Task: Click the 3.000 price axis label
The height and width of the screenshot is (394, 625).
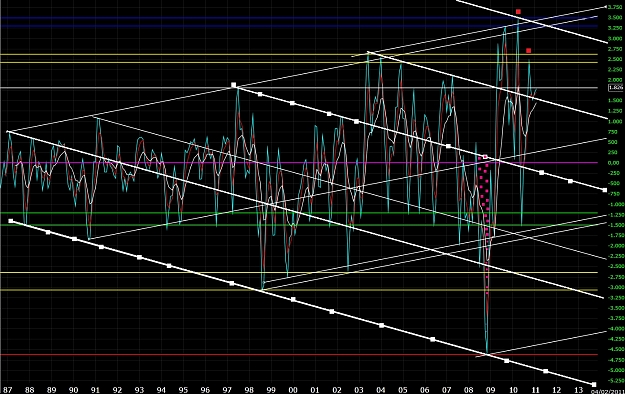Action: (615, 39)
